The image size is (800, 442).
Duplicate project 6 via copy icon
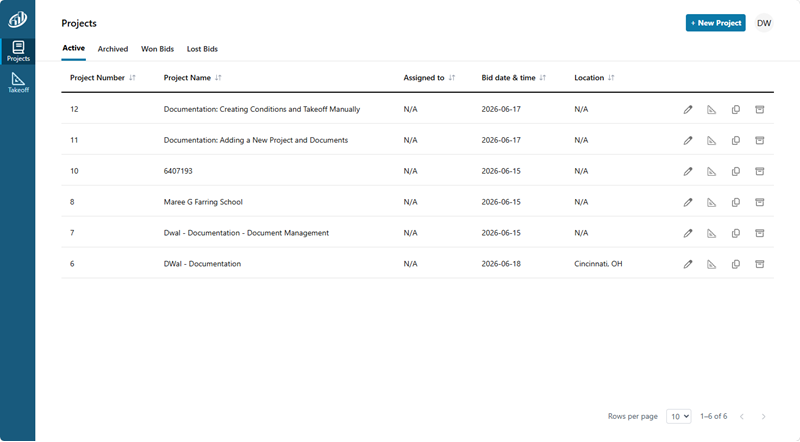pyautogui.click(x=736, y=264)
